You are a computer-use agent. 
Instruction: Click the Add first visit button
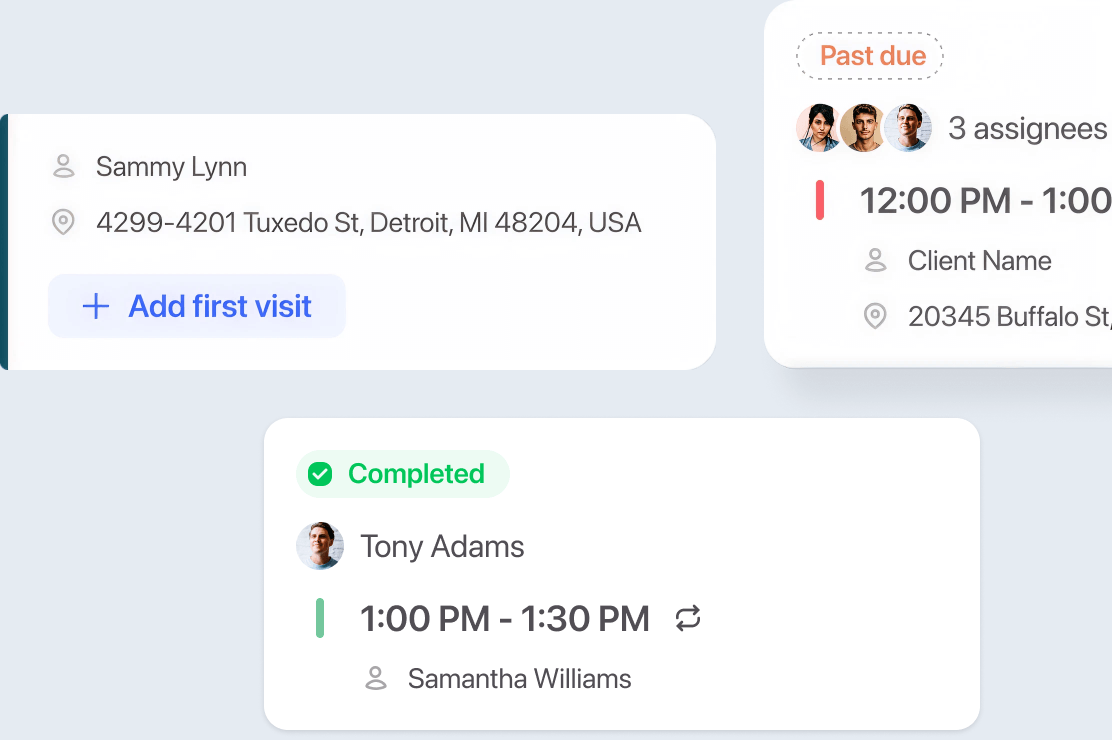point(197,306)
